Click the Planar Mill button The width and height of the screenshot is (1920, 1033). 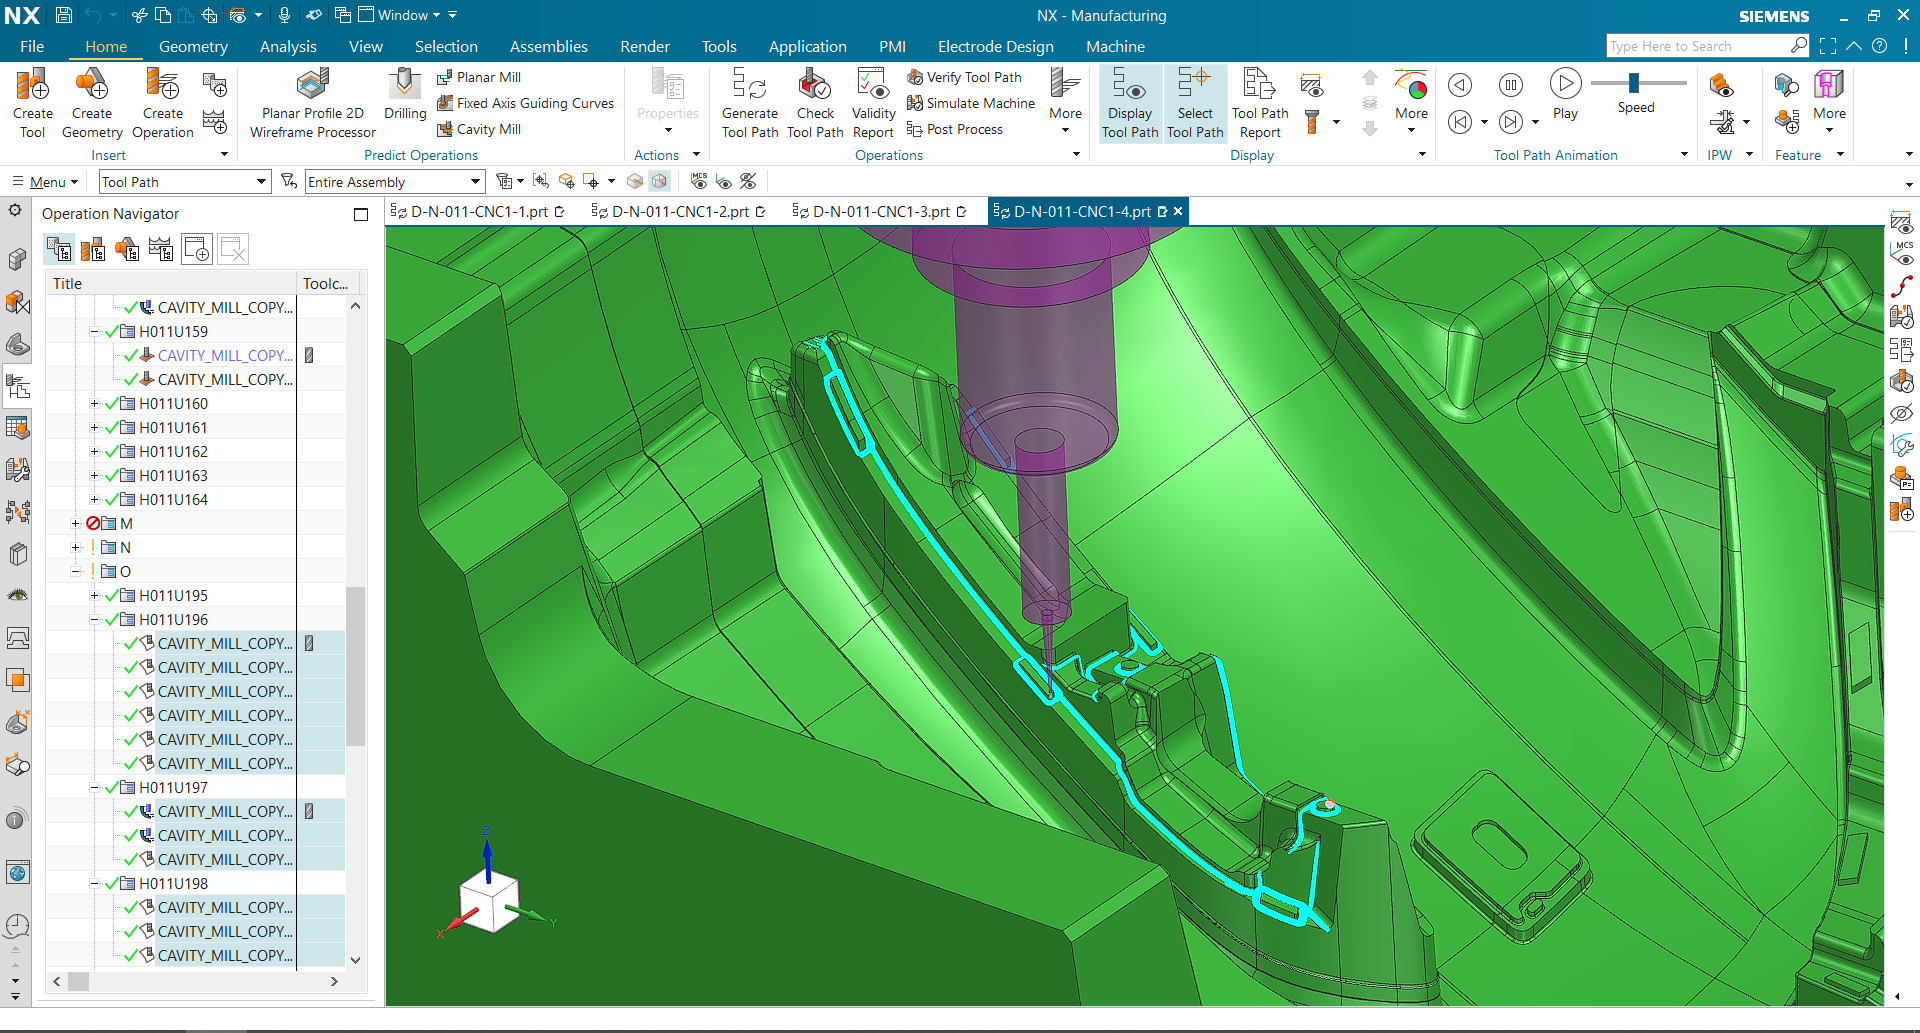pos(478,77)
